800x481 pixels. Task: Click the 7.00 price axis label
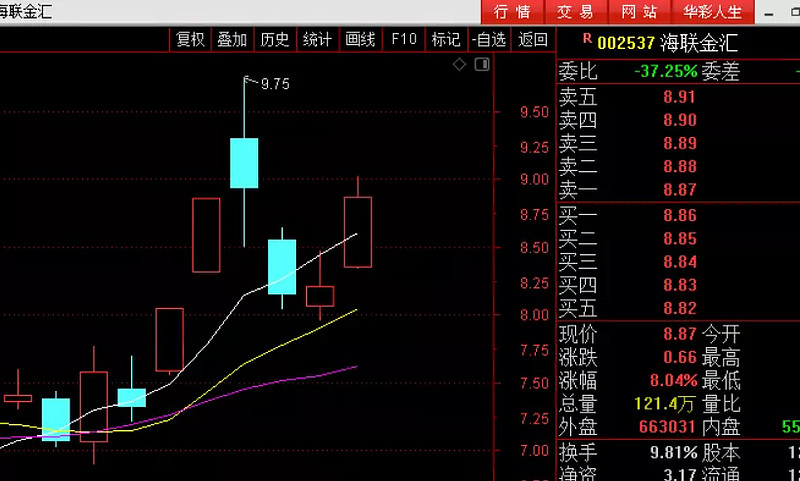tap(534, 451)
